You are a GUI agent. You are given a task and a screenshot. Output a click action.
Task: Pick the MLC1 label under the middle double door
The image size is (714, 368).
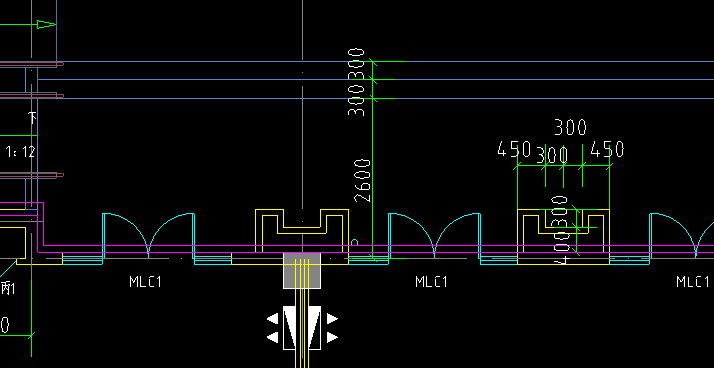[x=432, y=281]
